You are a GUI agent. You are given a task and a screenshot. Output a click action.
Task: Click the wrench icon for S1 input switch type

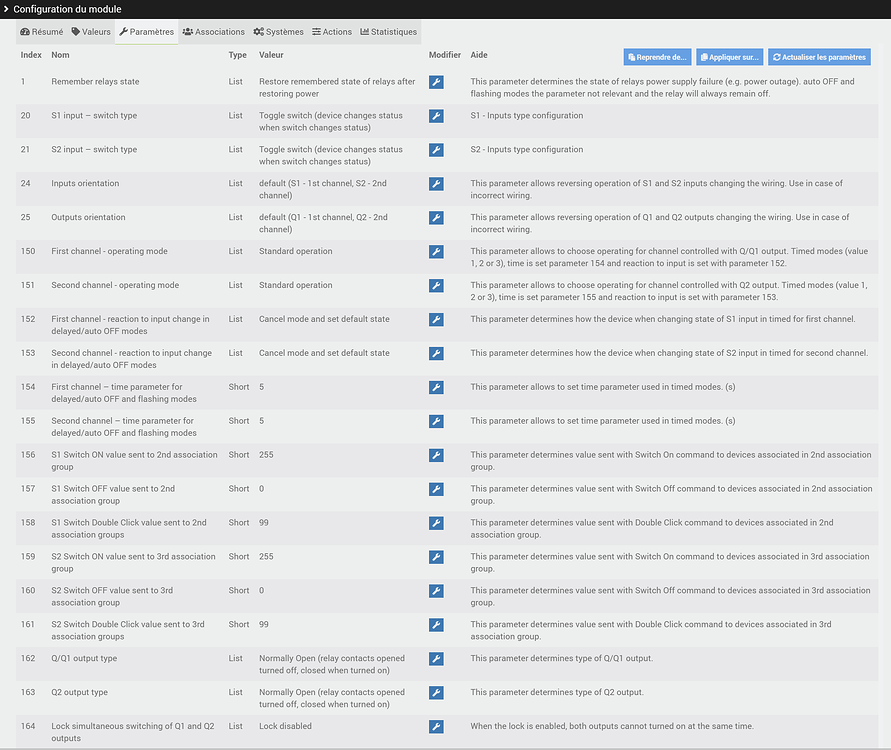436,116
